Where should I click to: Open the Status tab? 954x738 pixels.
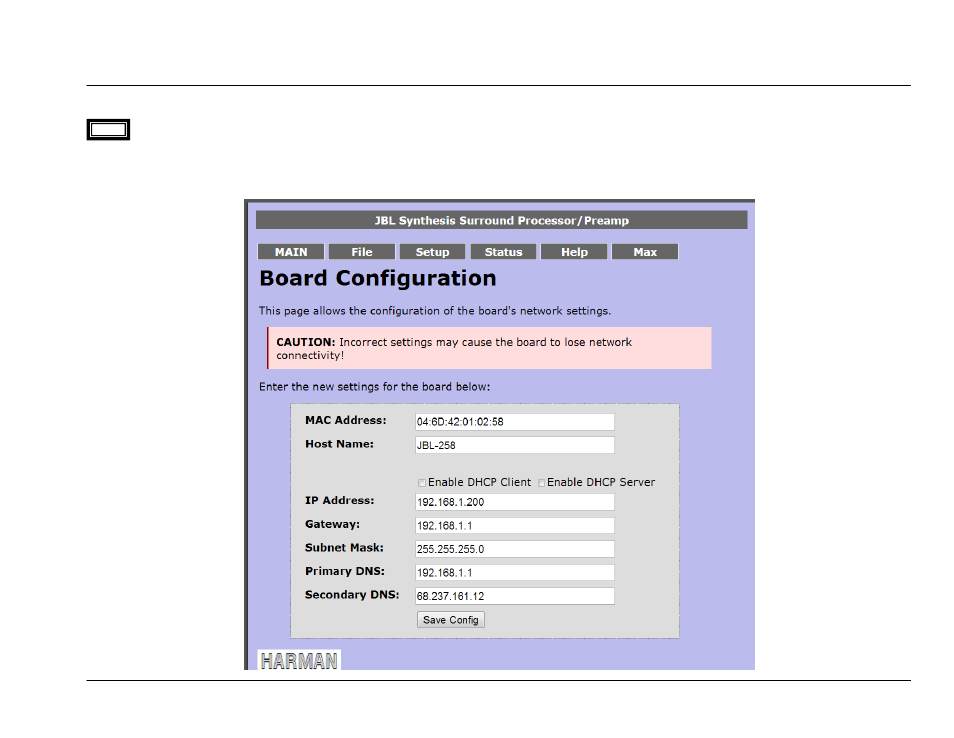pyautogui.click(x=503, y=252)
